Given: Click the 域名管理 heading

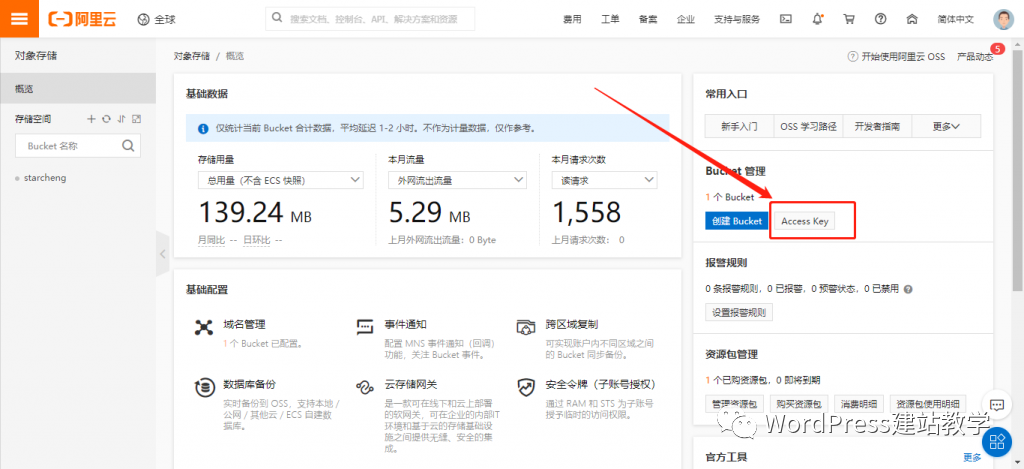Looking at the screenshot, I should (244, 324).
